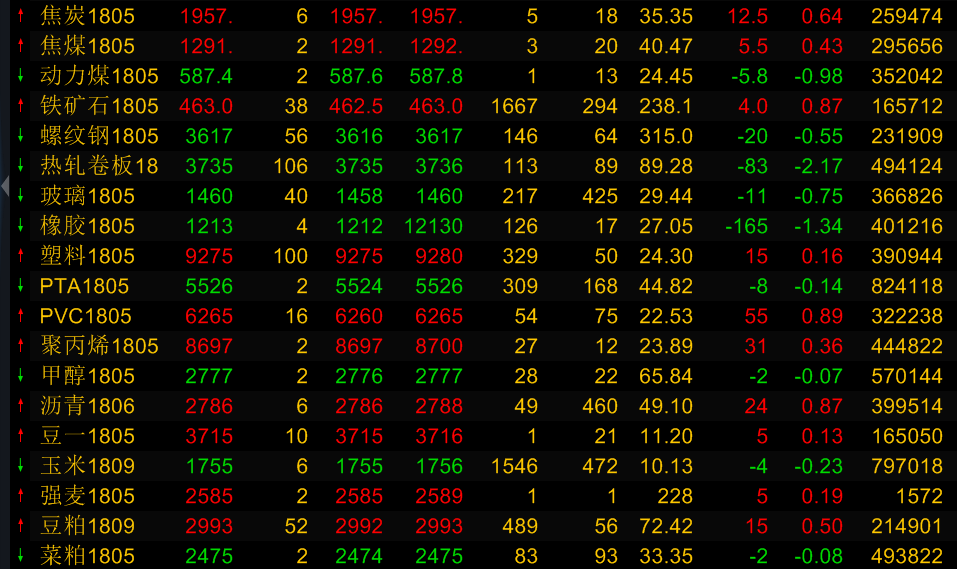
Task: Select the 塑料1805 contract name
Action: pyautogui.click(x=87, y=256)
